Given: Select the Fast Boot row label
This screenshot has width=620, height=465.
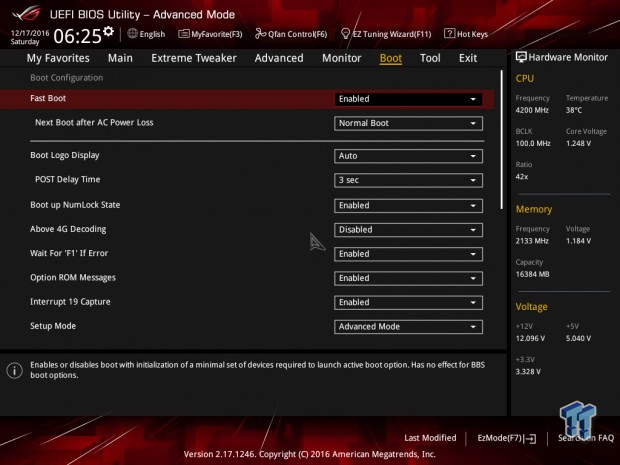Looking at the screenshot, I should click(x=48, y=98).
